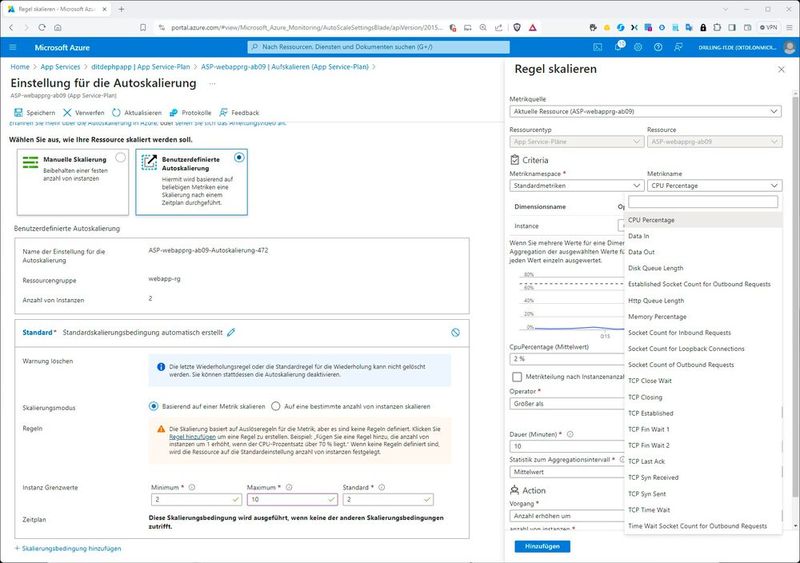Open the Brave shields icon

click(517, 28)
